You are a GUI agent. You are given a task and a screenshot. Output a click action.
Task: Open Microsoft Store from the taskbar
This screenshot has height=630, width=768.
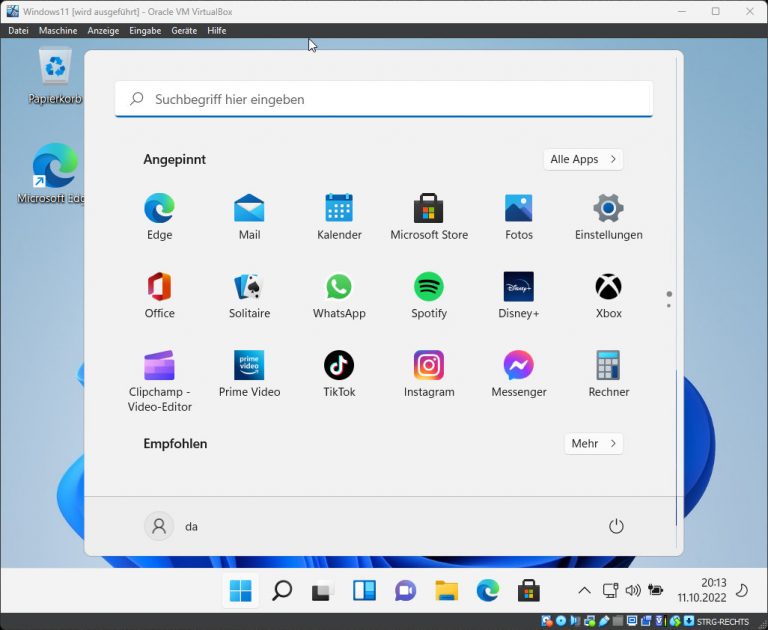528,591
